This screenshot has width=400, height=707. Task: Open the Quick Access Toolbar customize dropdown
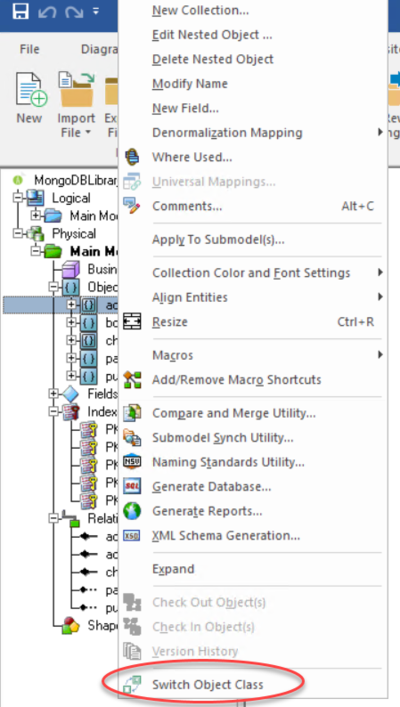point(96,11)
